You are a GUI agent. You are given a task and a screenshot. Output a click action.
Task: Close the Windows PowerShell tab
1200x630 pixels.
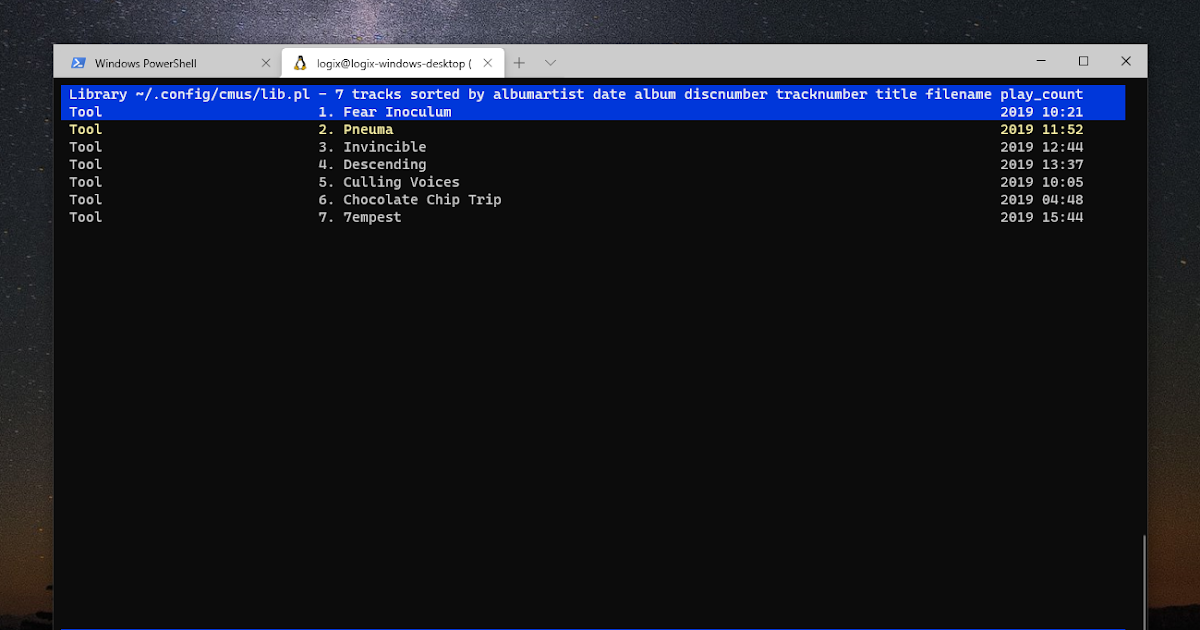265,62
